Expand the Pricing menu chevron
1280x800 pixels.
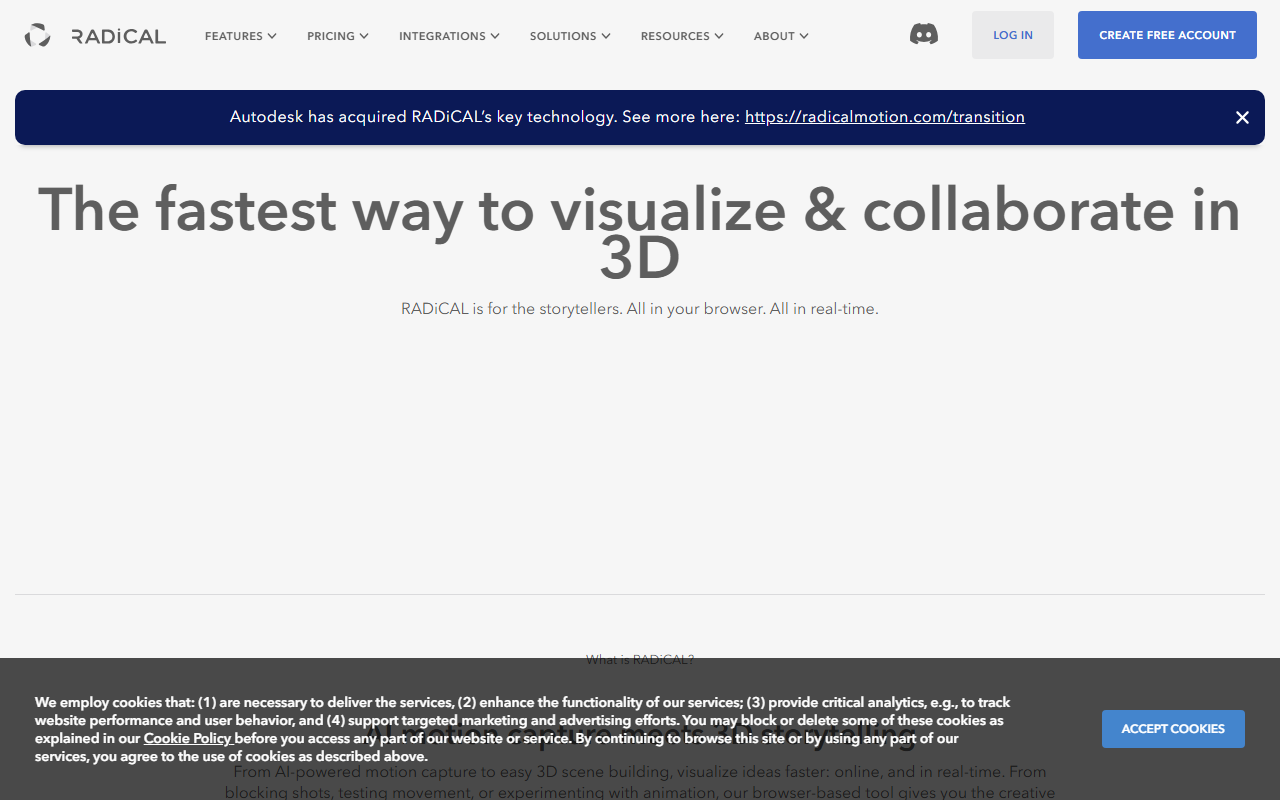(364, 36)
